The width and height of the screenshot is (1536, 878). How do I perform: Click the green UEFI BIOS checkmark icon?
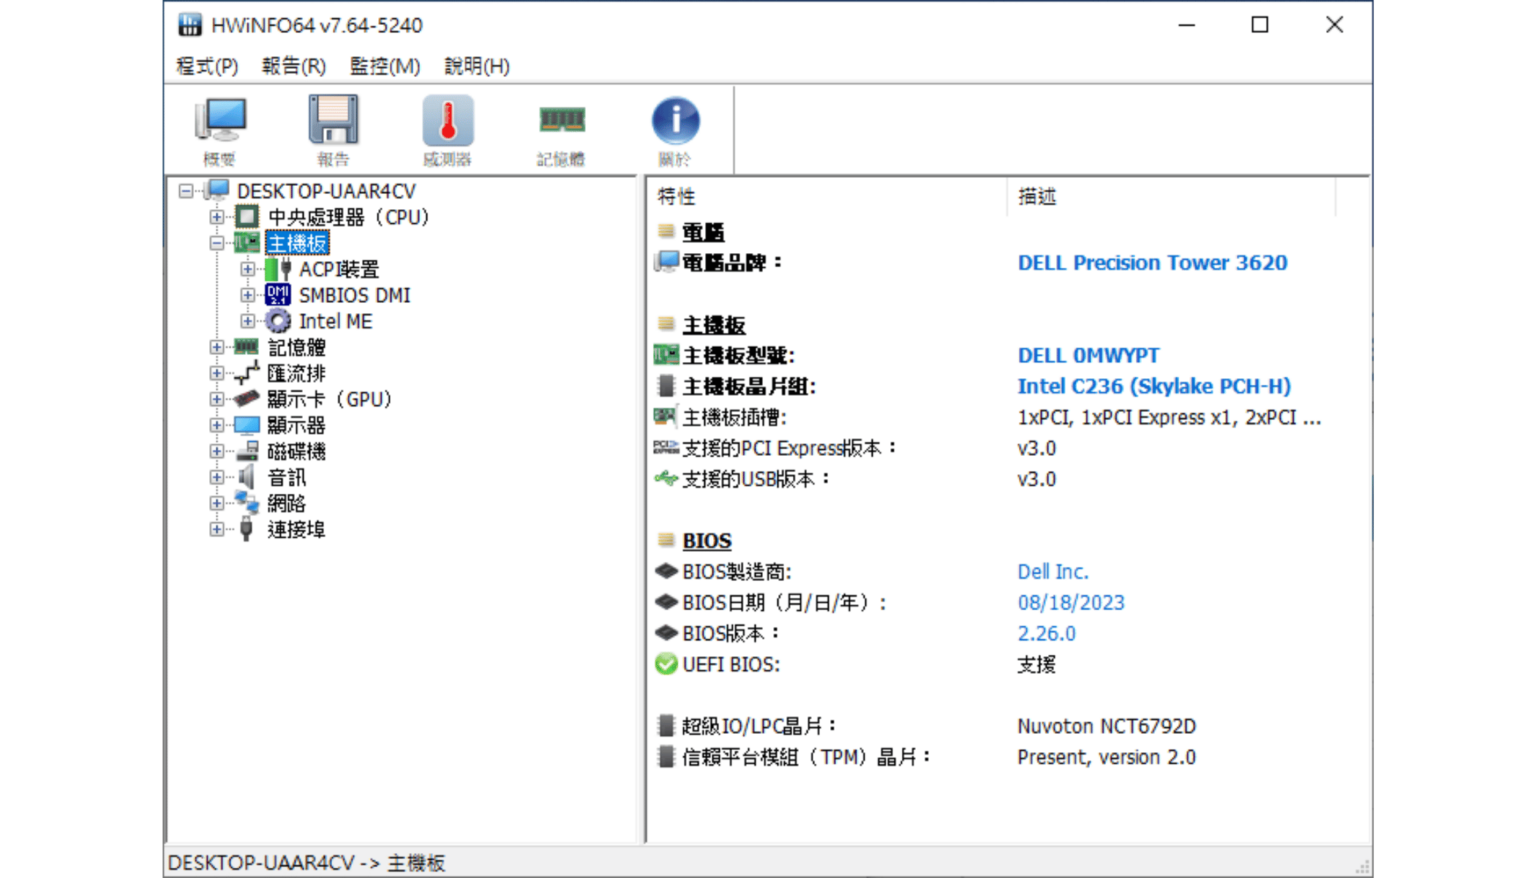click(665, 664)
